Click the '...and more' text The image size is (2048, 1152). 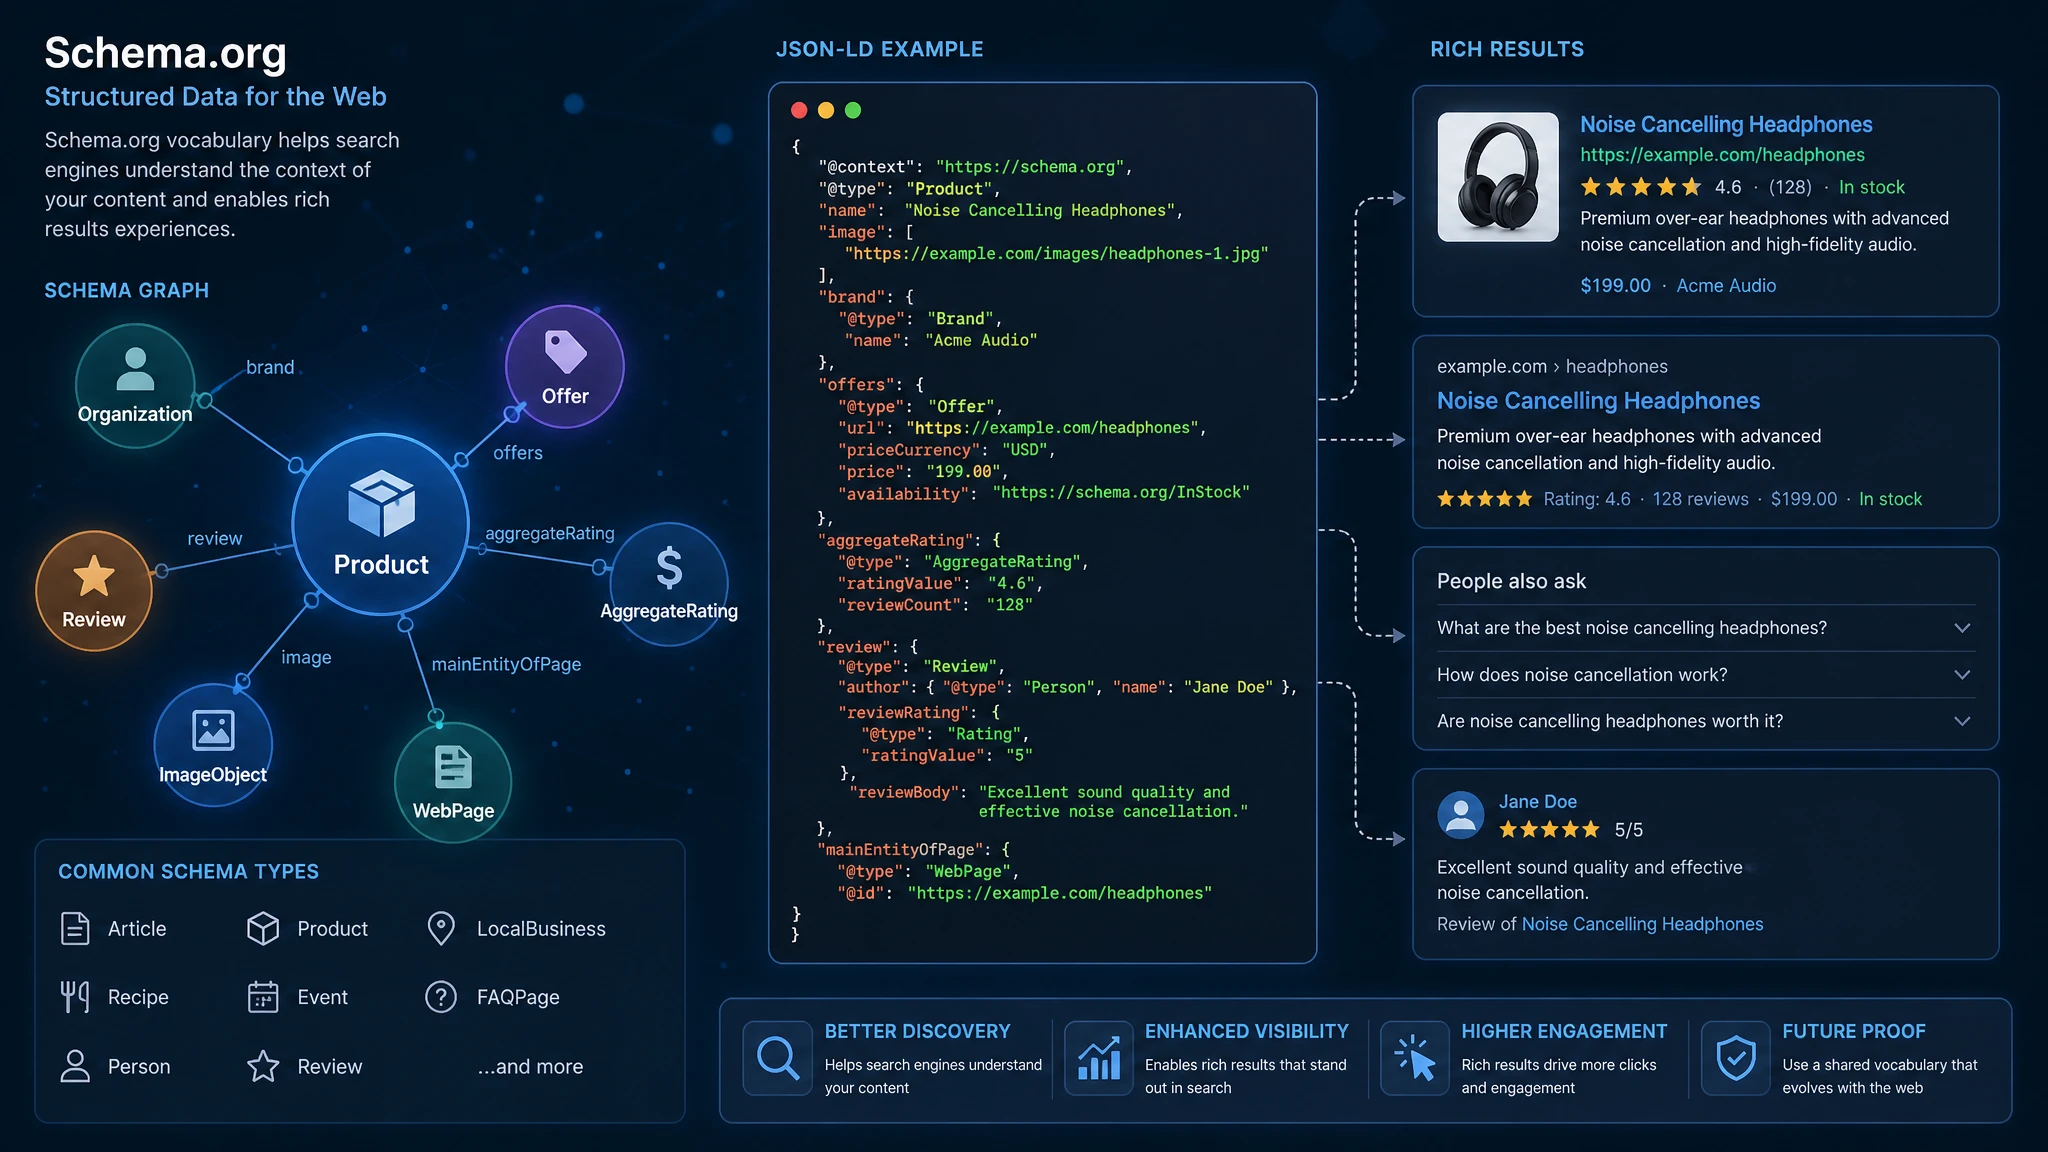530,1067
